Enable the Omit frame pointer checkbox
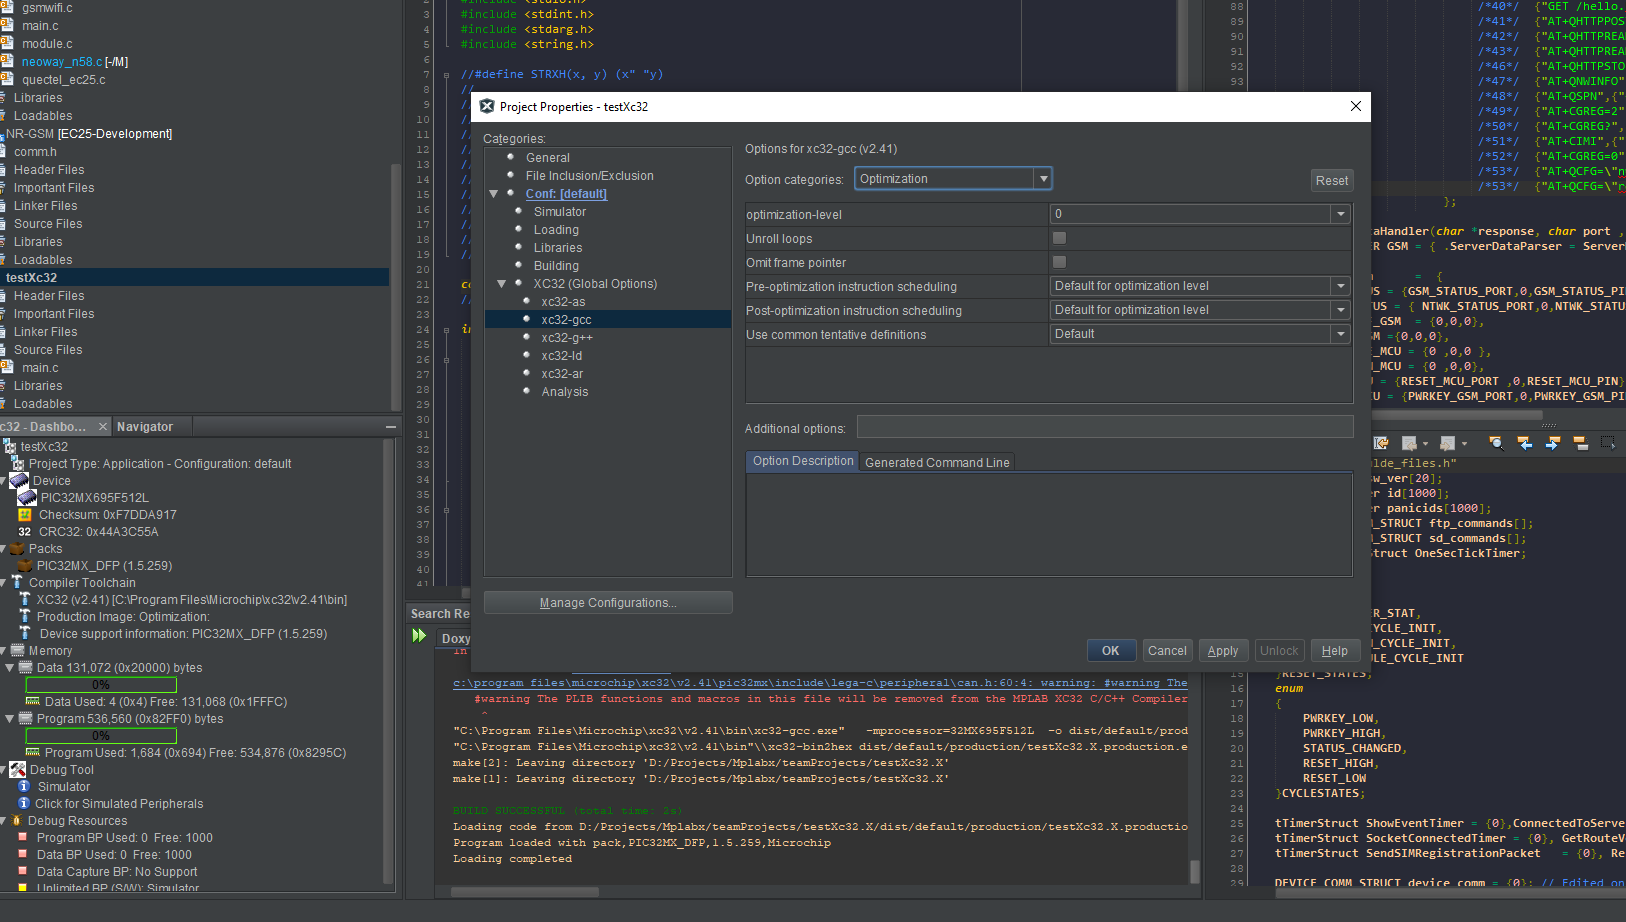Viewport: 1626px width, 922px height. coord(1059,262)
